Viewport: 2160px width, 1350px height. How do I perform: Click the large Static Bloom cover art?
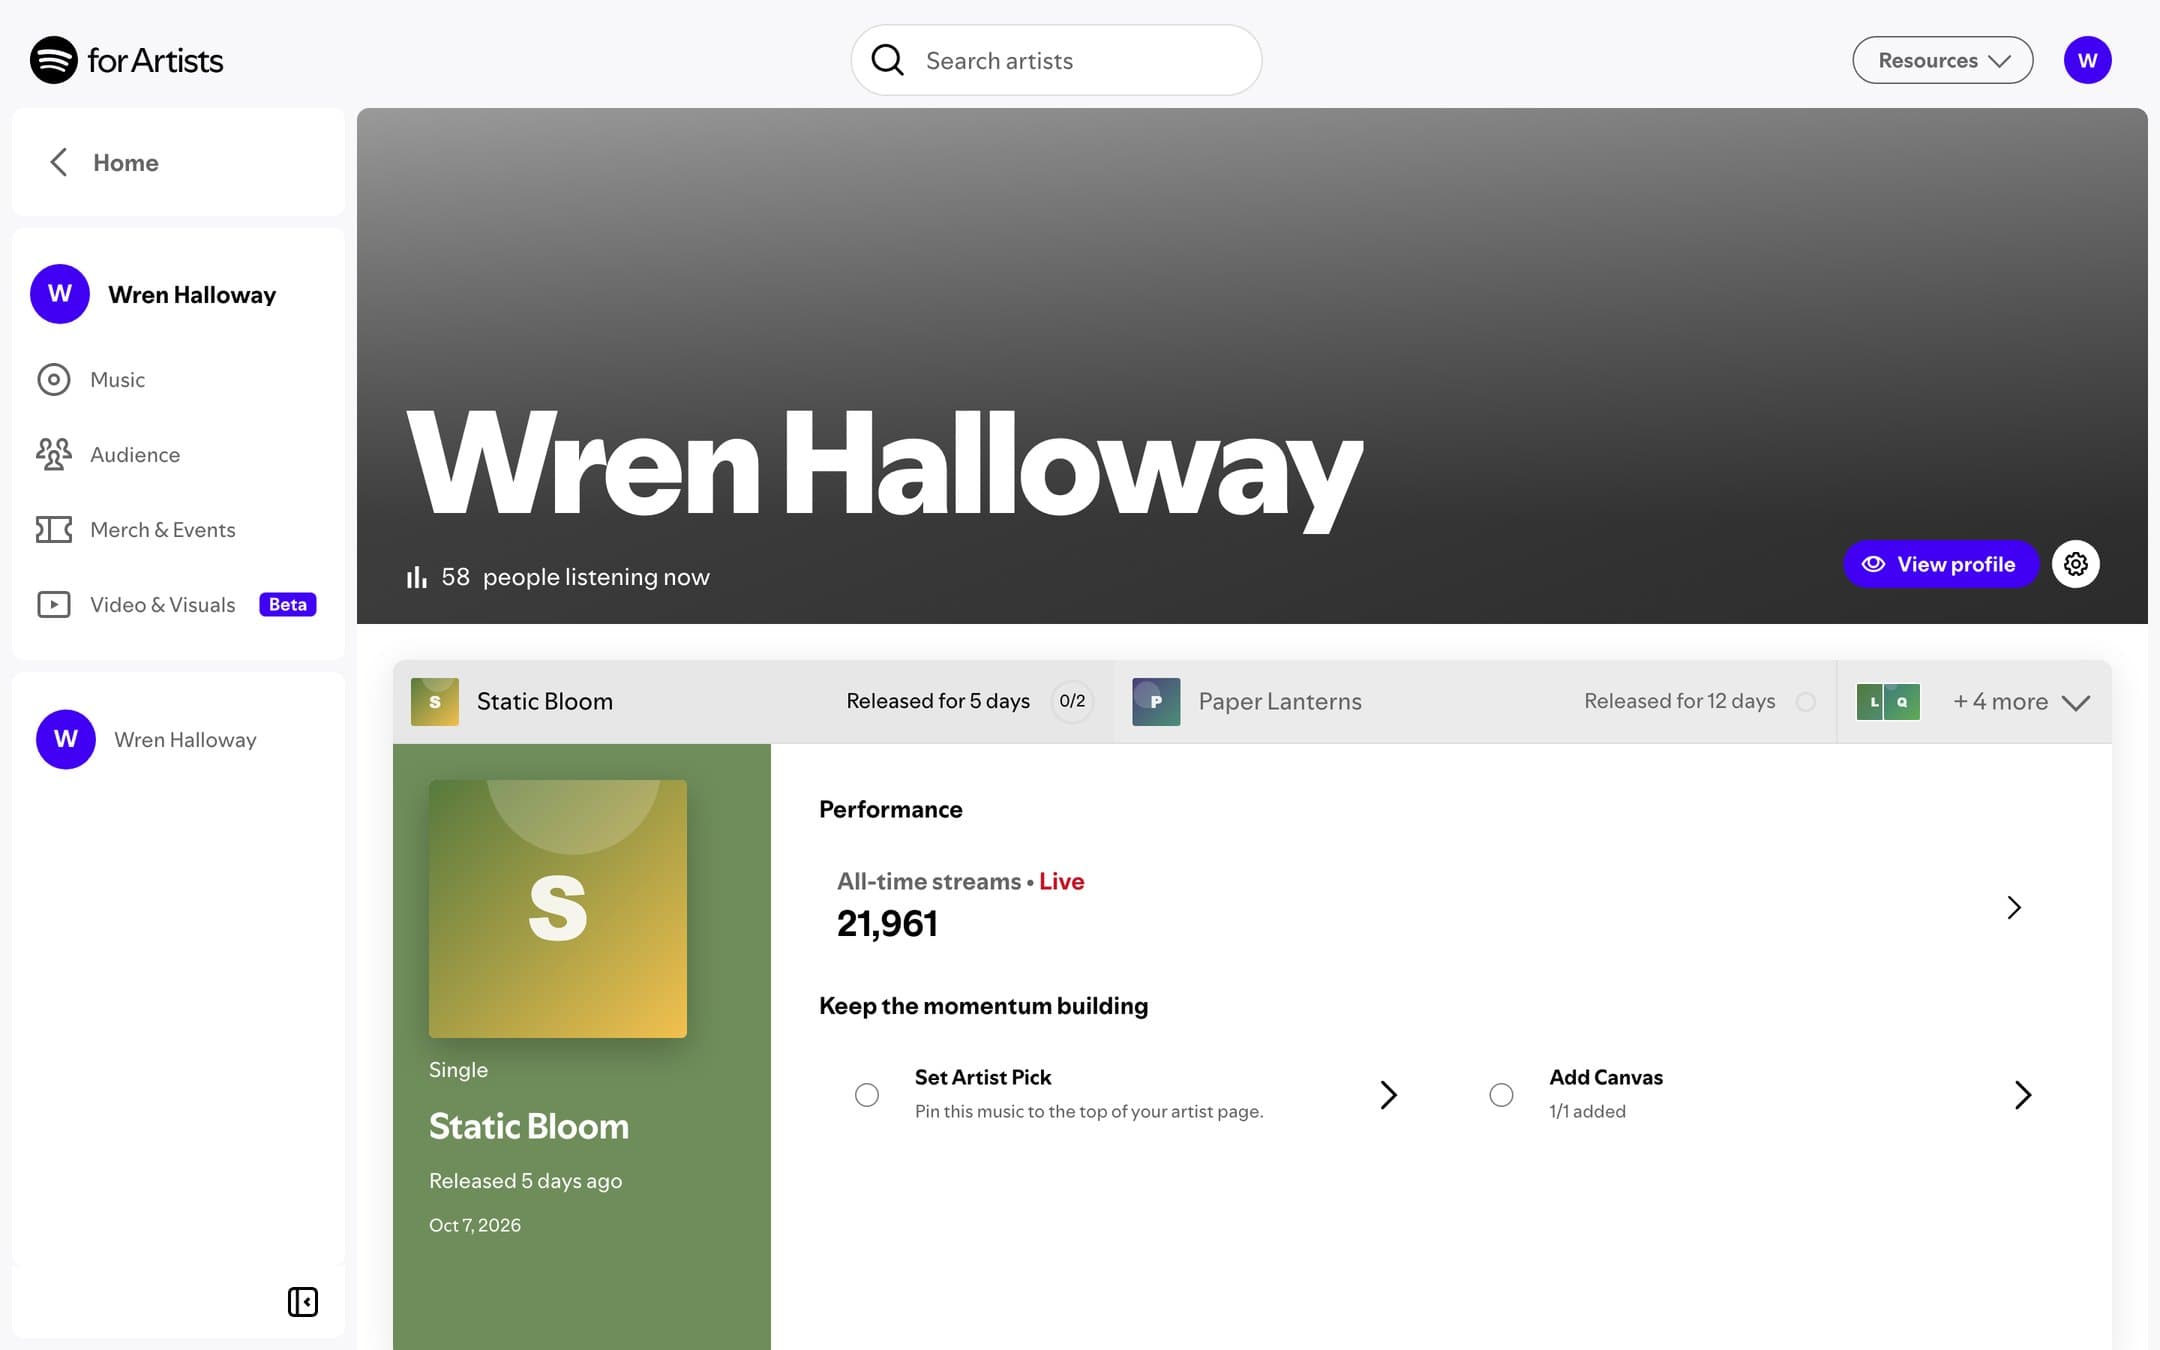558,908
